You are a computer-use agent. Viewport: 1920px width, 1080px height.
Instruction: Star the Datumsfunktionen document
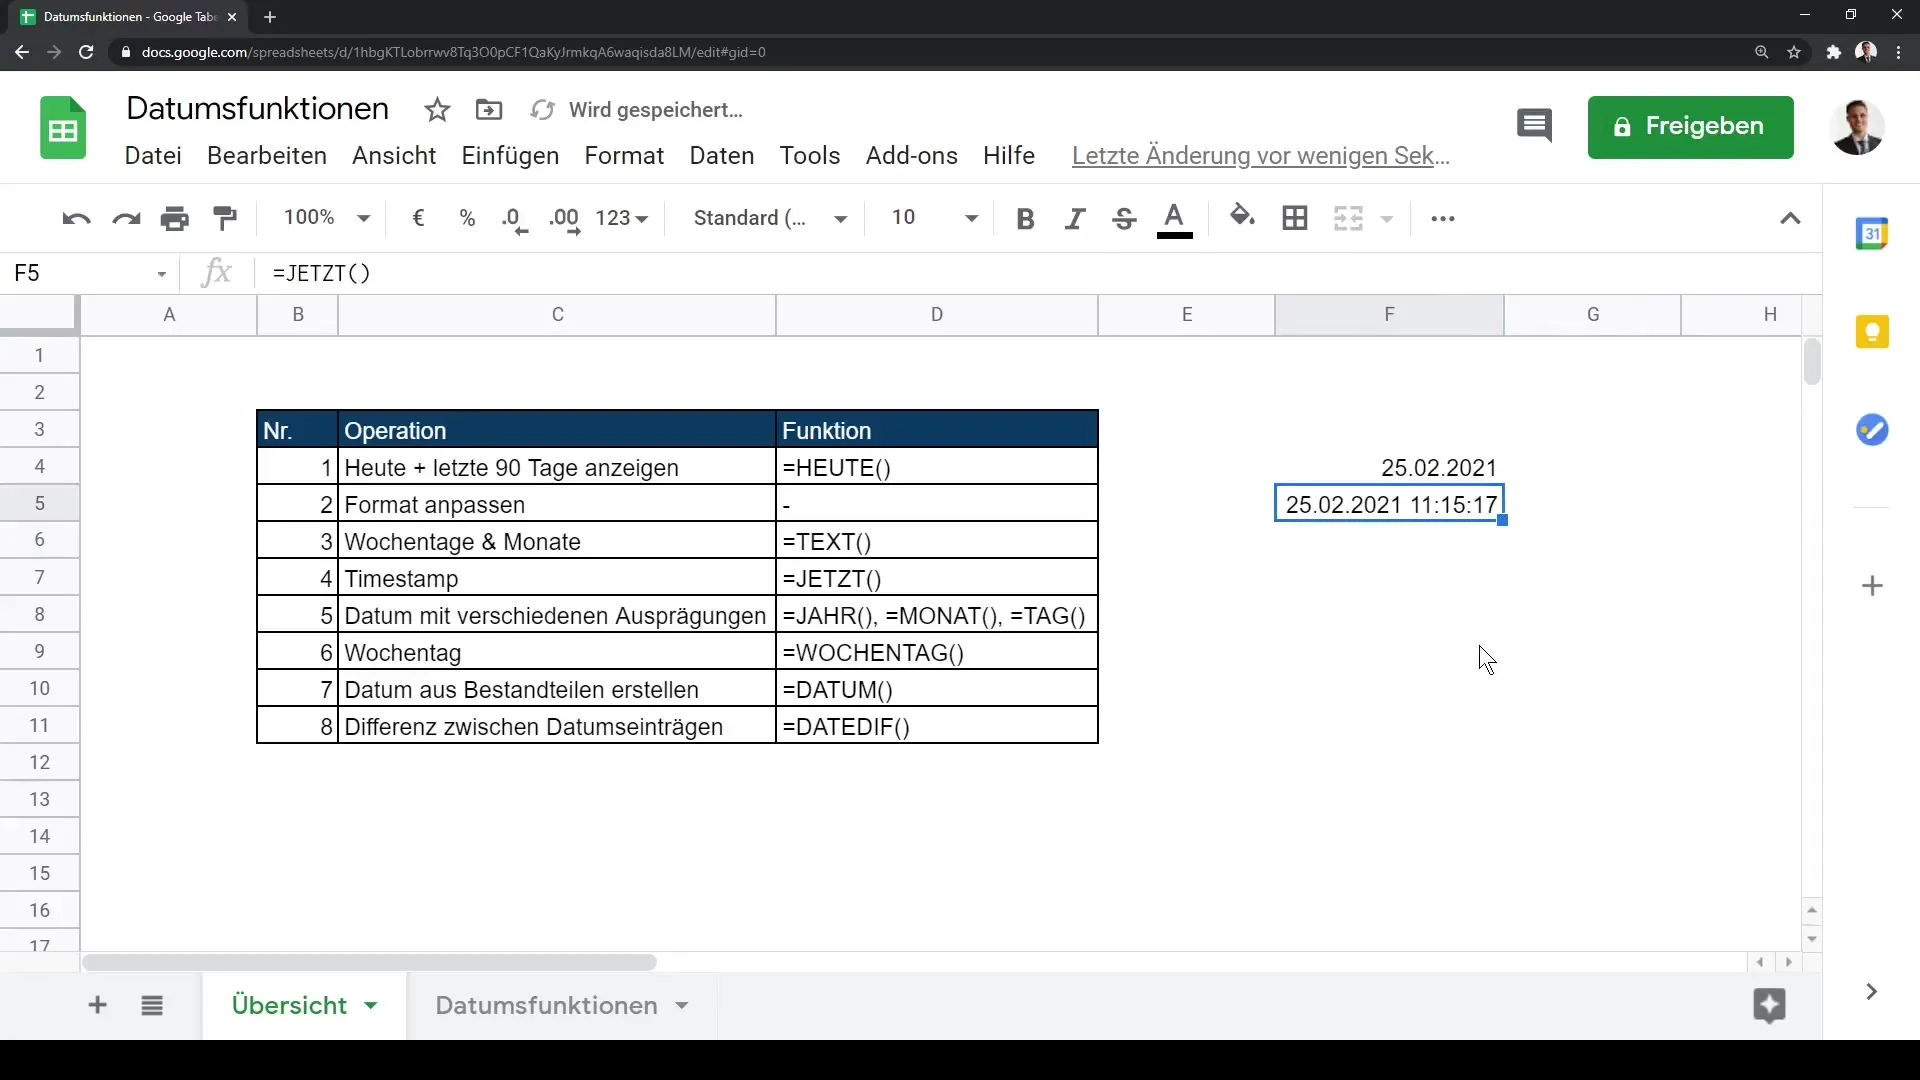click(437, 110)
